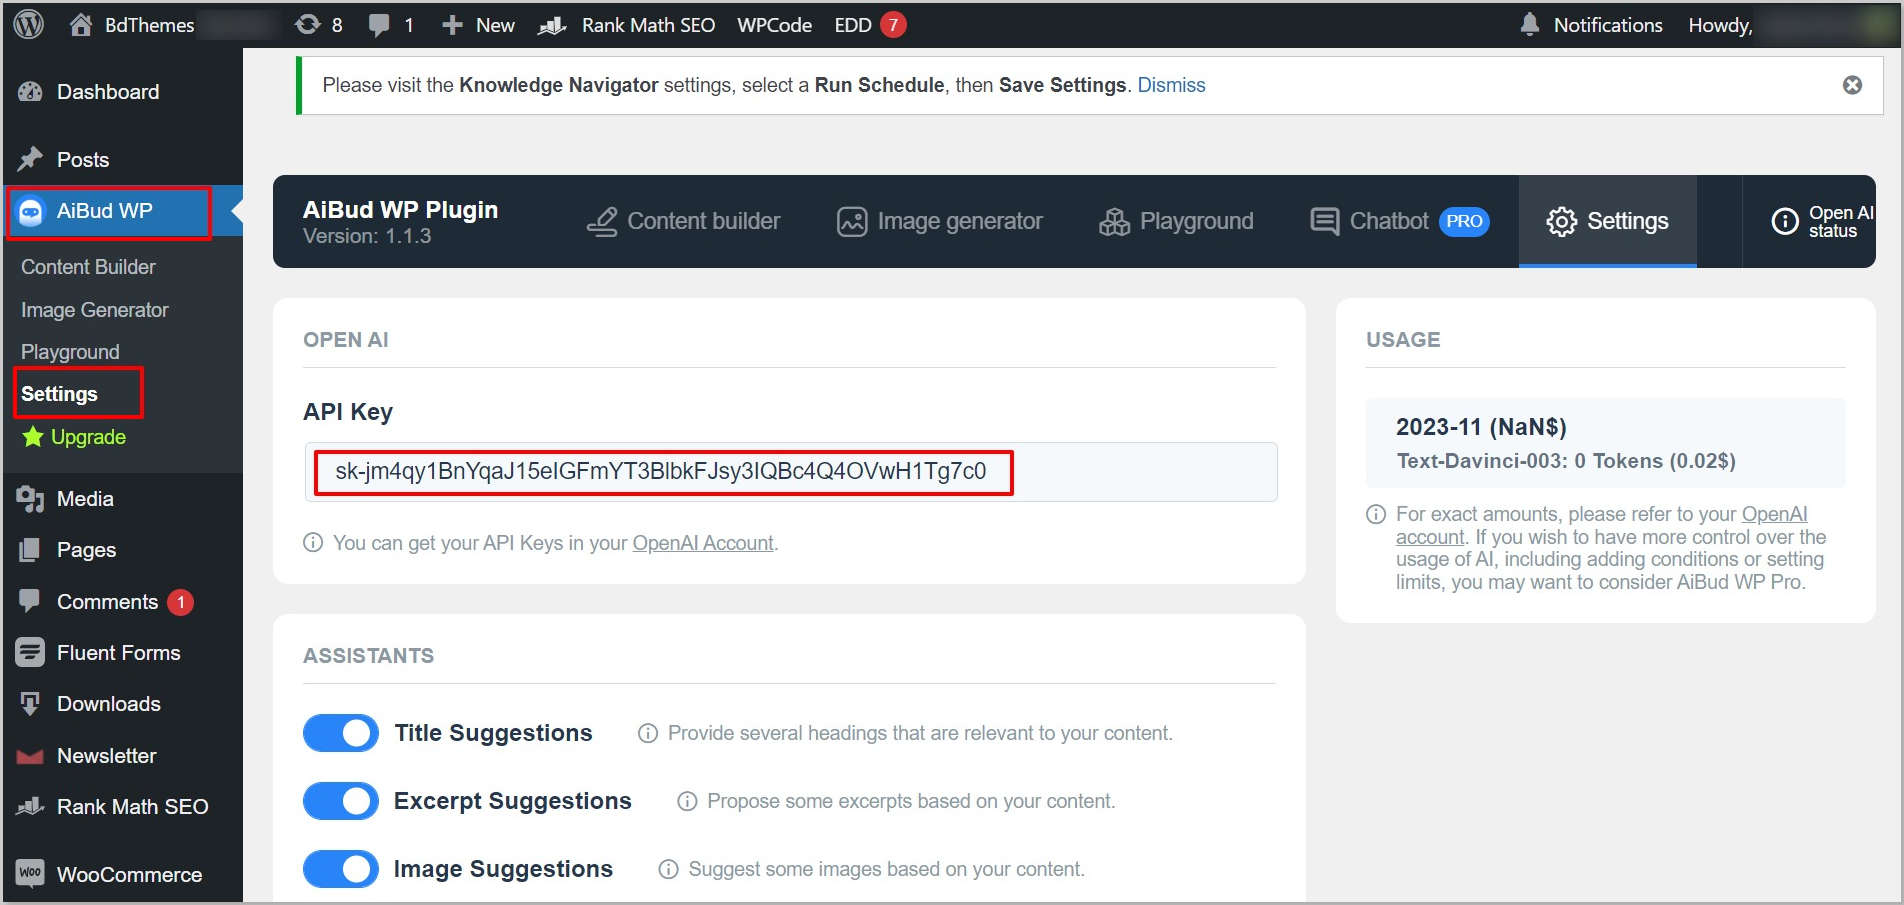This screenshot has width=1904, height=905.
Task: Click the BdThemes site home icon
Action: (x=79, y=24)
